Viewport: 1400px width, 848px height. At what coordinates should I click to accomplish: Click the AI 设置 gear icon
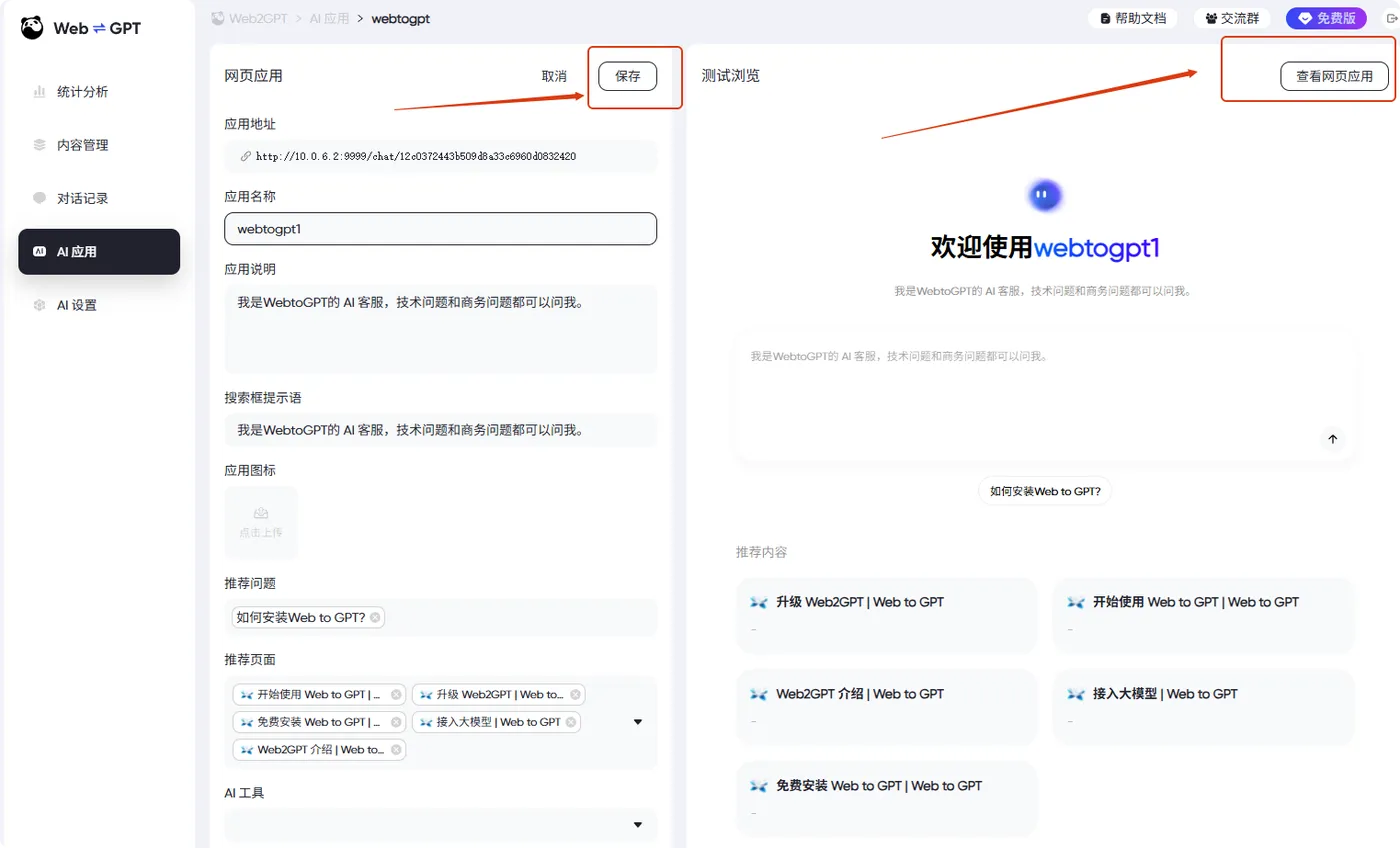point(39,305)
